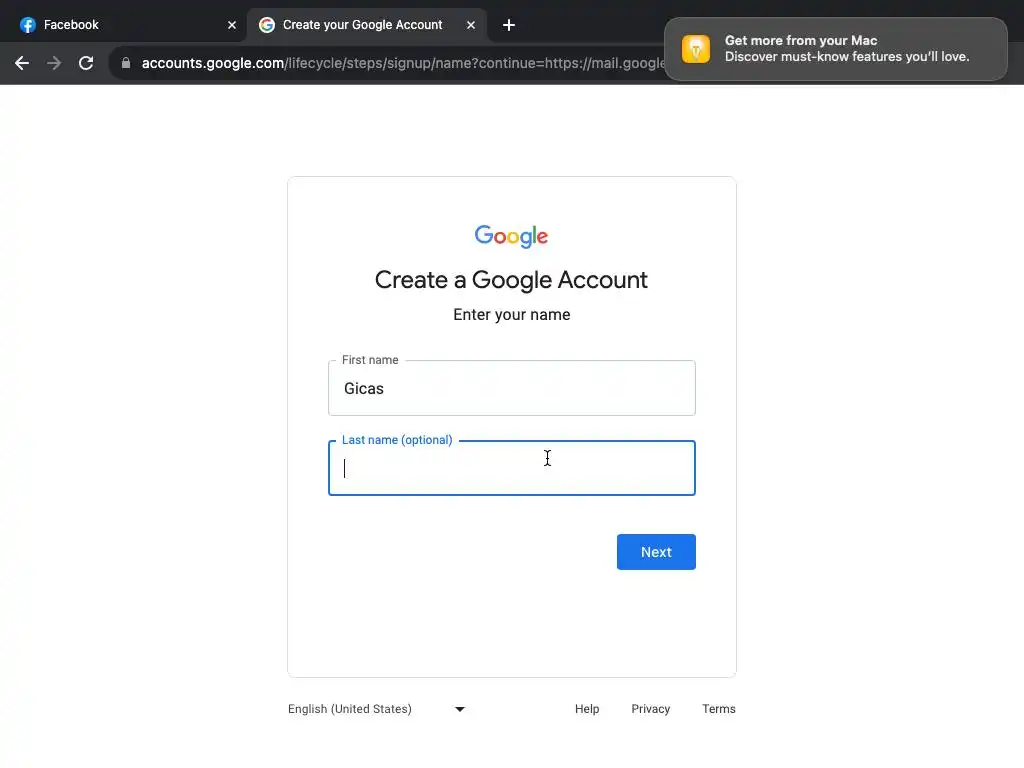
Task: Click the lock icon in address bar
Action: (126, 63)
